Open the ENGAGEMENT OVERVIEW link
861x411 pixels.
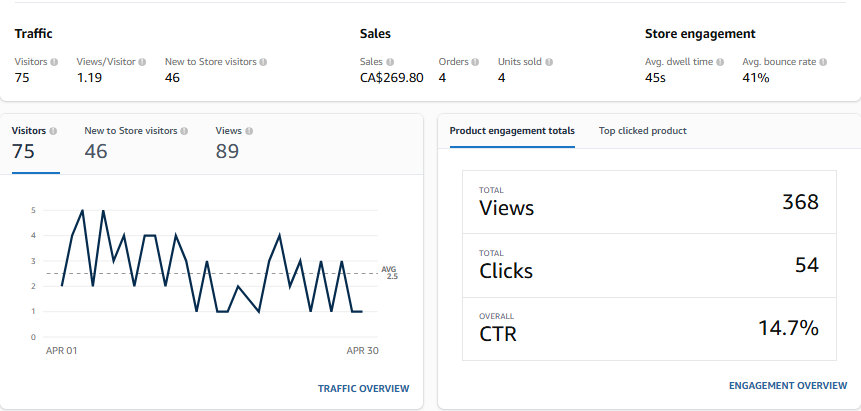788,386
